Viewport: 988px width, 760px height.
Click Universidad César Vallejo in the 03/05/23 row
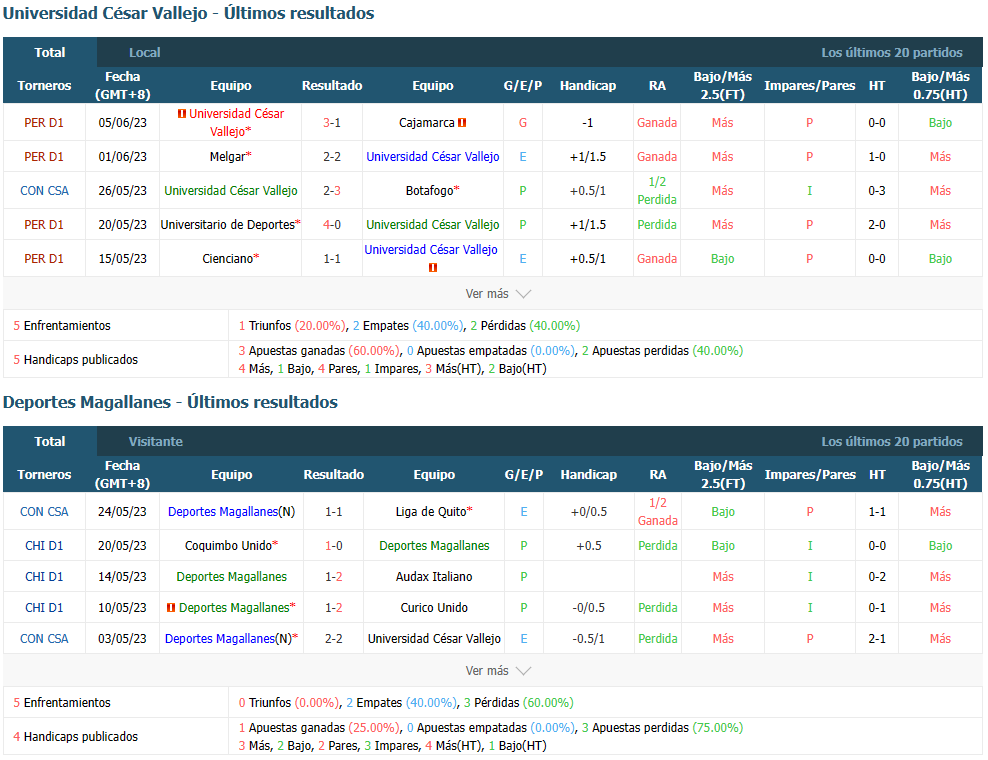434,638
